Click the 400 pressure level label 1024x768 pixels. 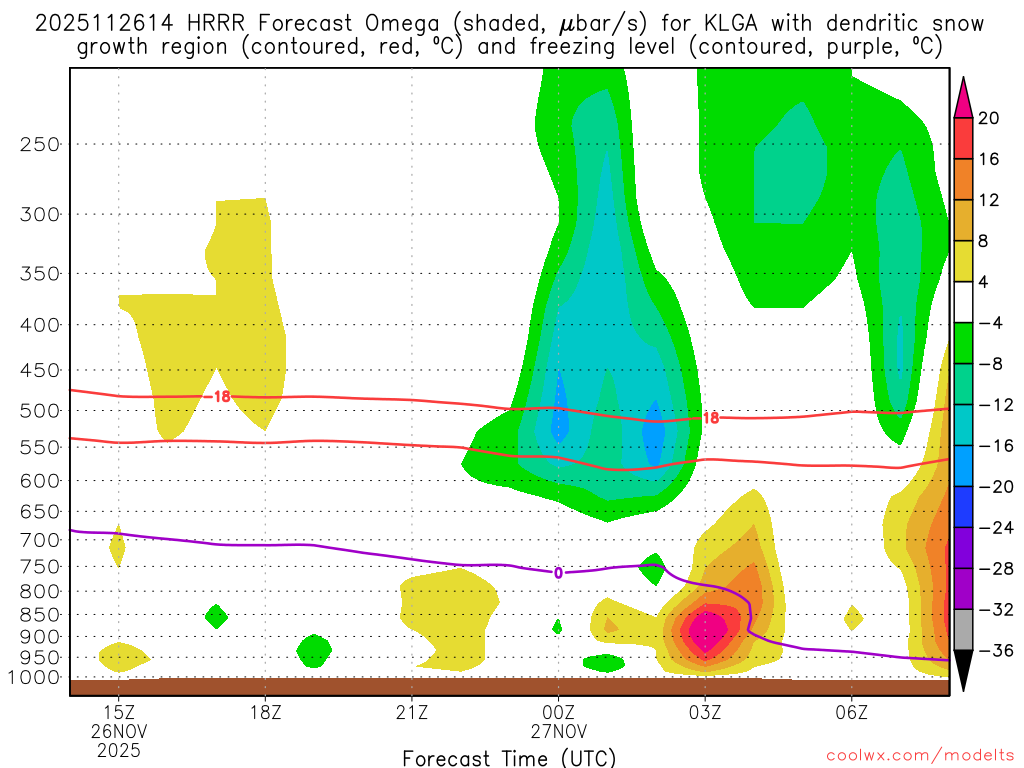pos(40,325)
